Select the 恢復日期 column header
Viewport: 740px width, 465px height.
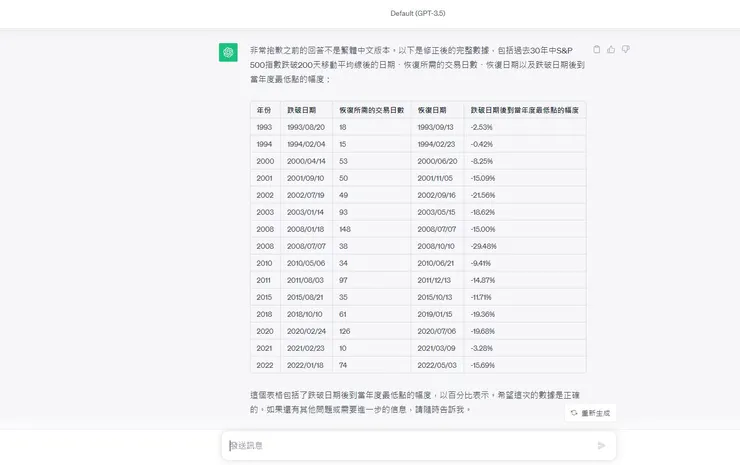point(437,110)
